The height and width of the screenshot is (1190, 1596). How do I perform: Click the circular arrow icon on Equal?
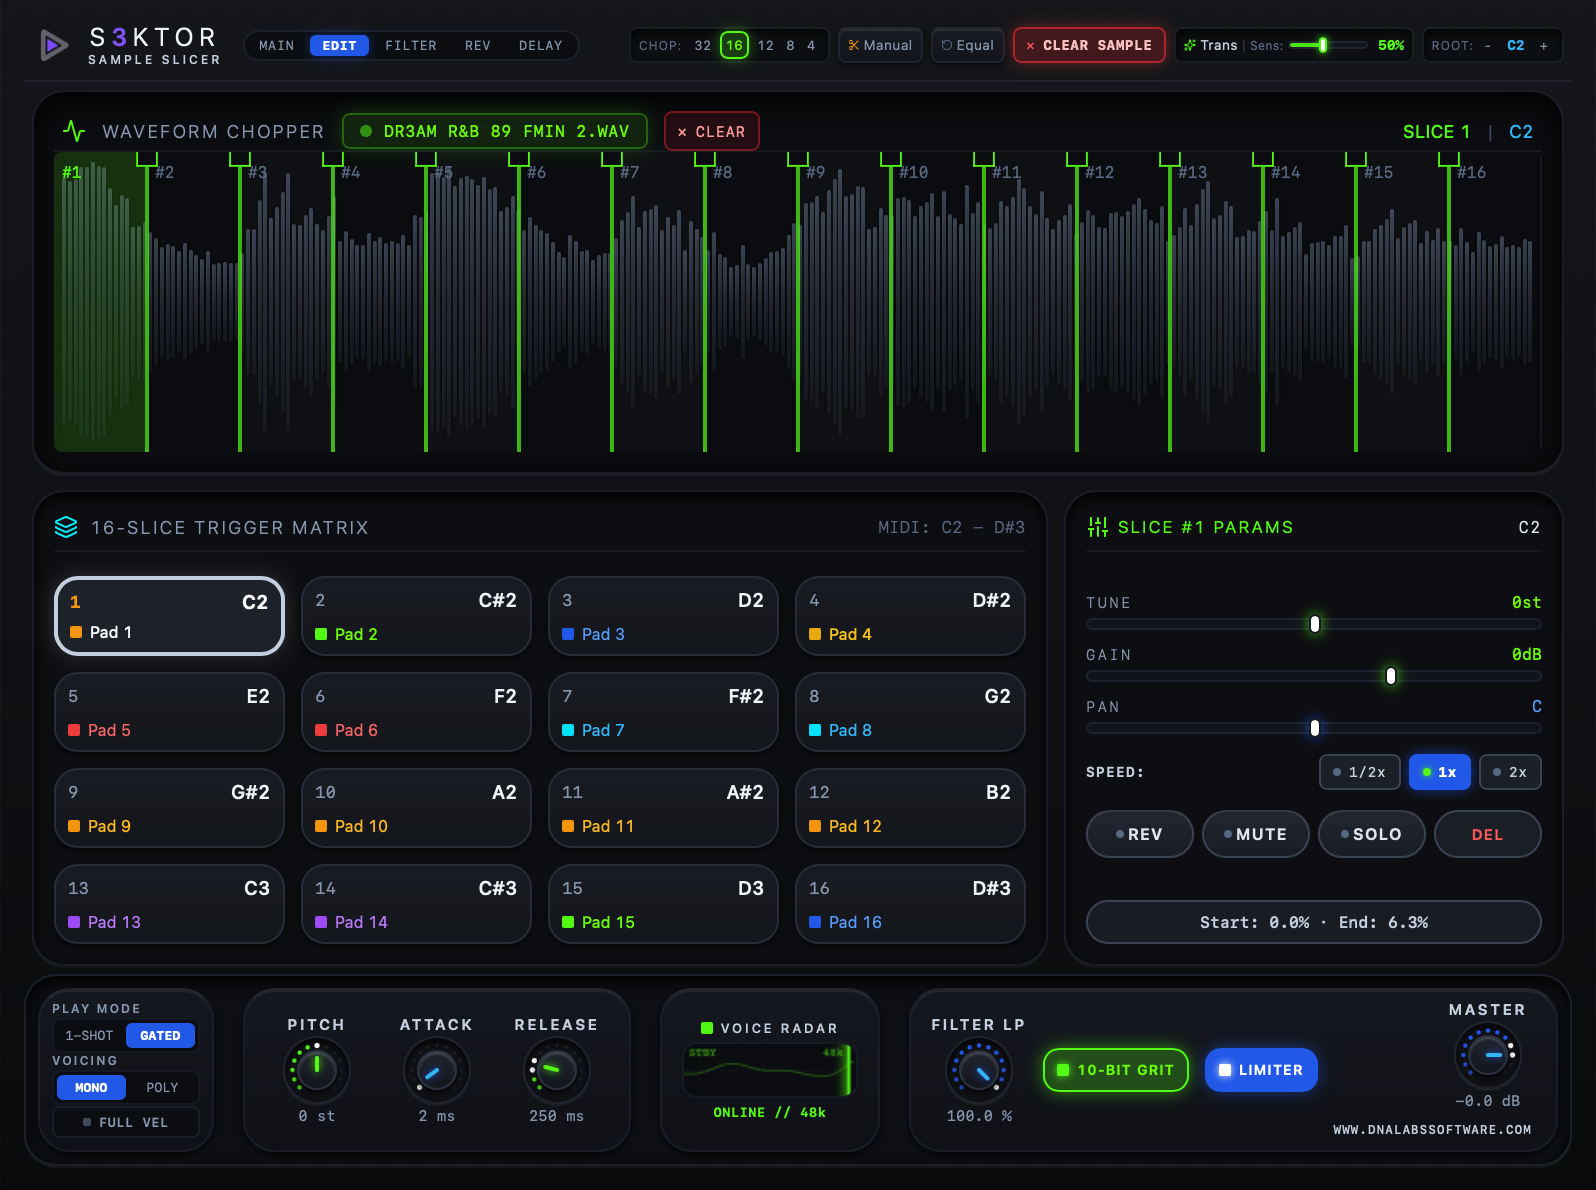947,45
